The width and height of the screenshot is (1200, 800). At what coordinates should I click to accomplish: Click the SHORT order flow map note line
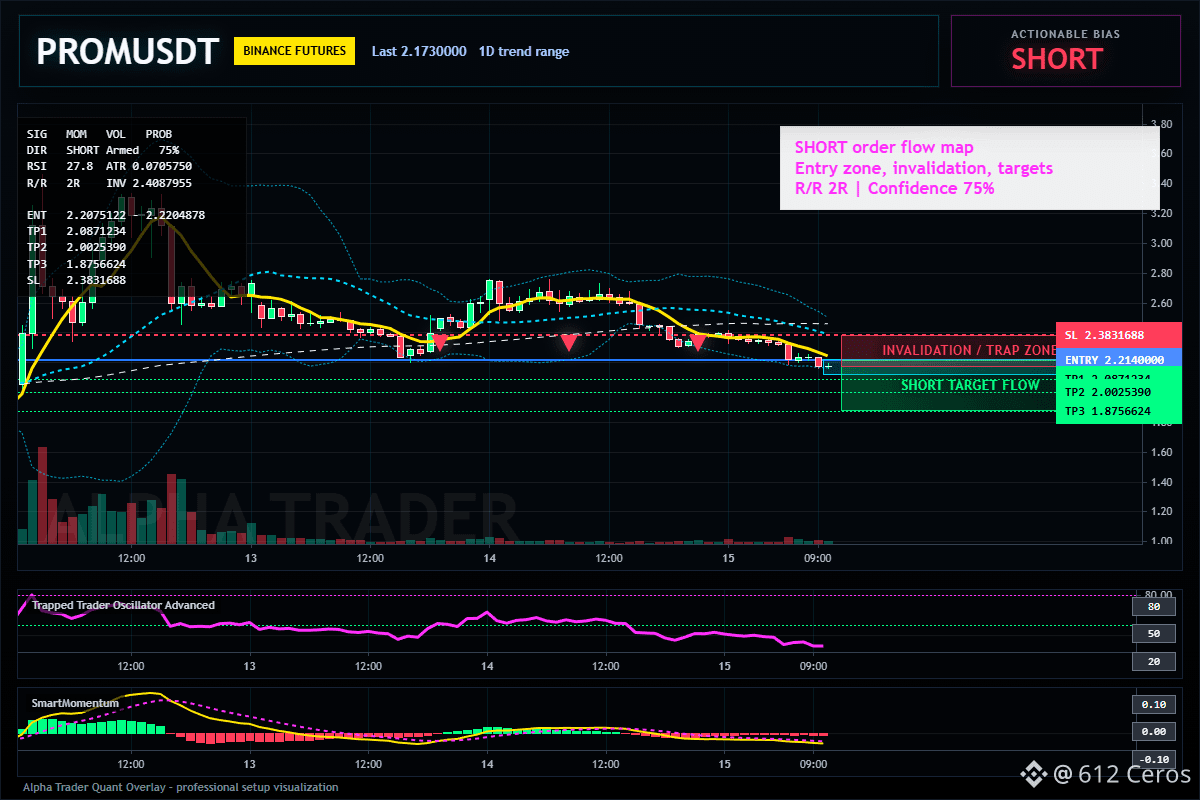[x=884, y=148]
